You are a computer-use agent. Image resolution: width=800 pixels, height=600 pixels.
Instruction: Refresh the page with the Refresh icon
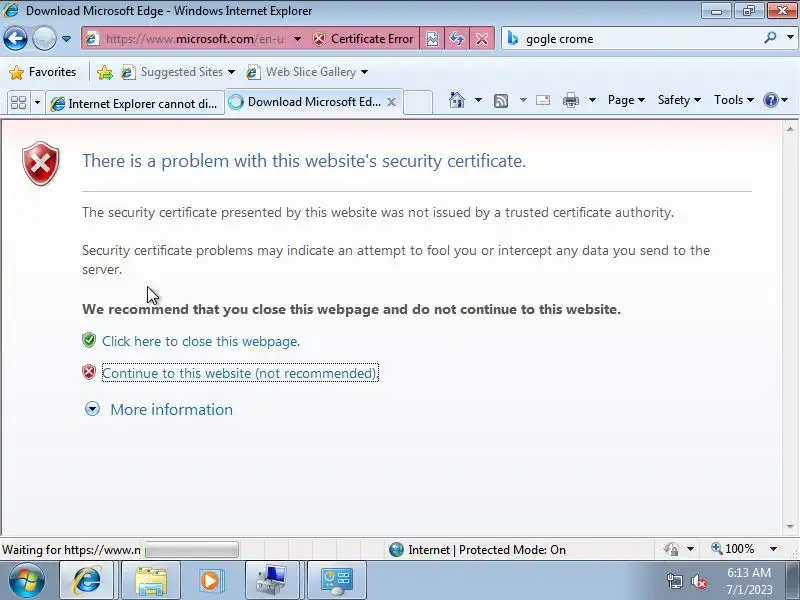[x=457, y=39]
